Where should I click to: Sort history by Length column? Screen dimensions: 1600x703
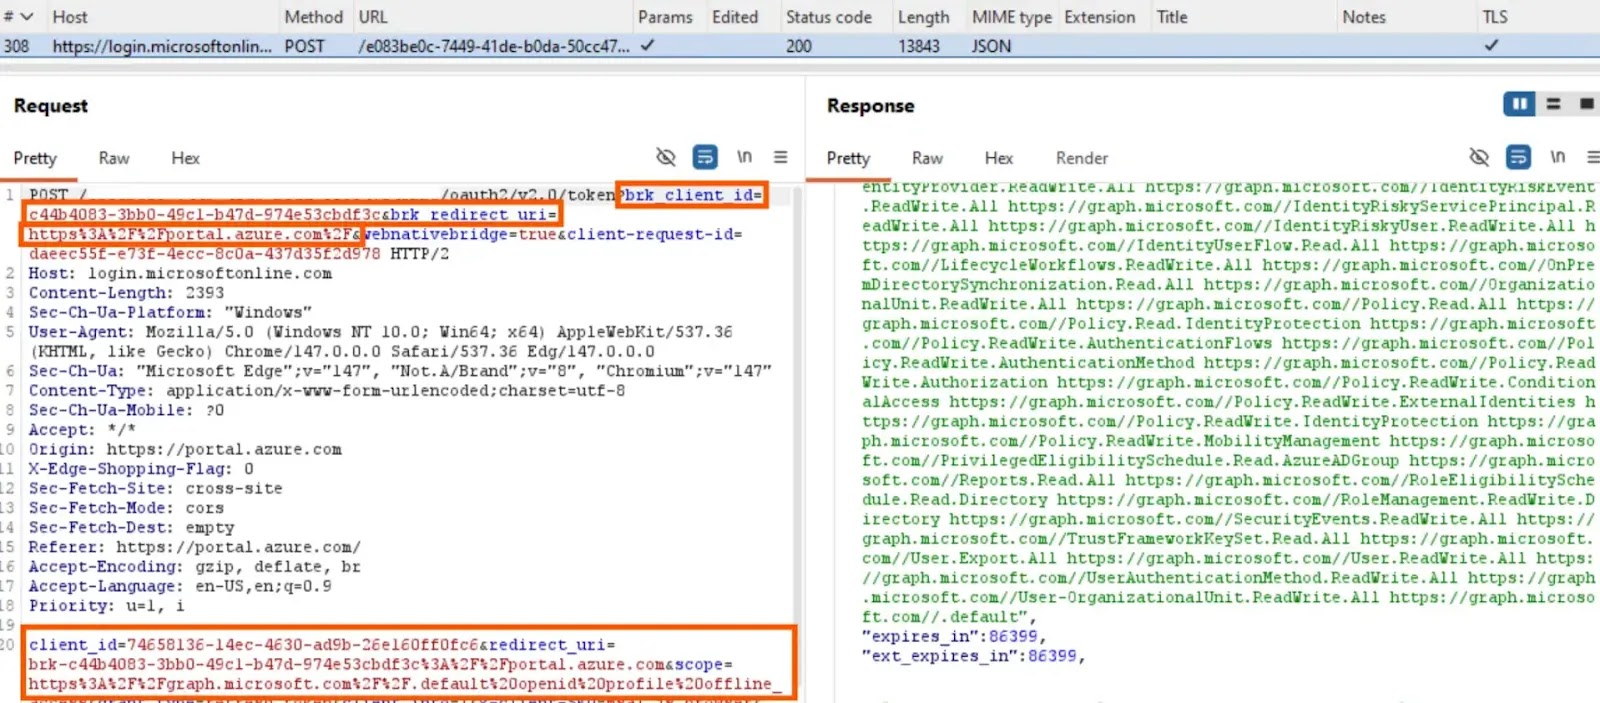[923, 17]
